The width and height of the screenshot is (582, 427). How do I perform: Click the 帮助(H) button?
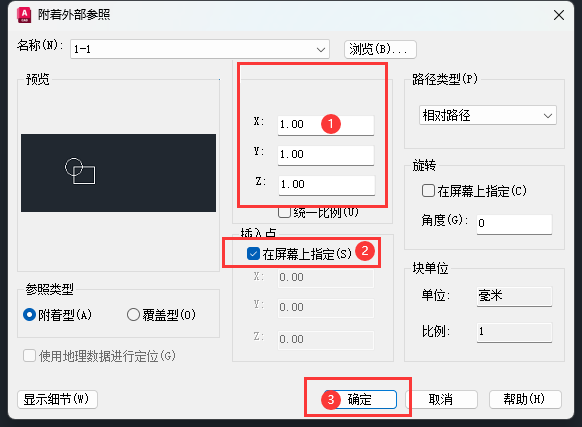pyautogui.click(x=525, y=400)
